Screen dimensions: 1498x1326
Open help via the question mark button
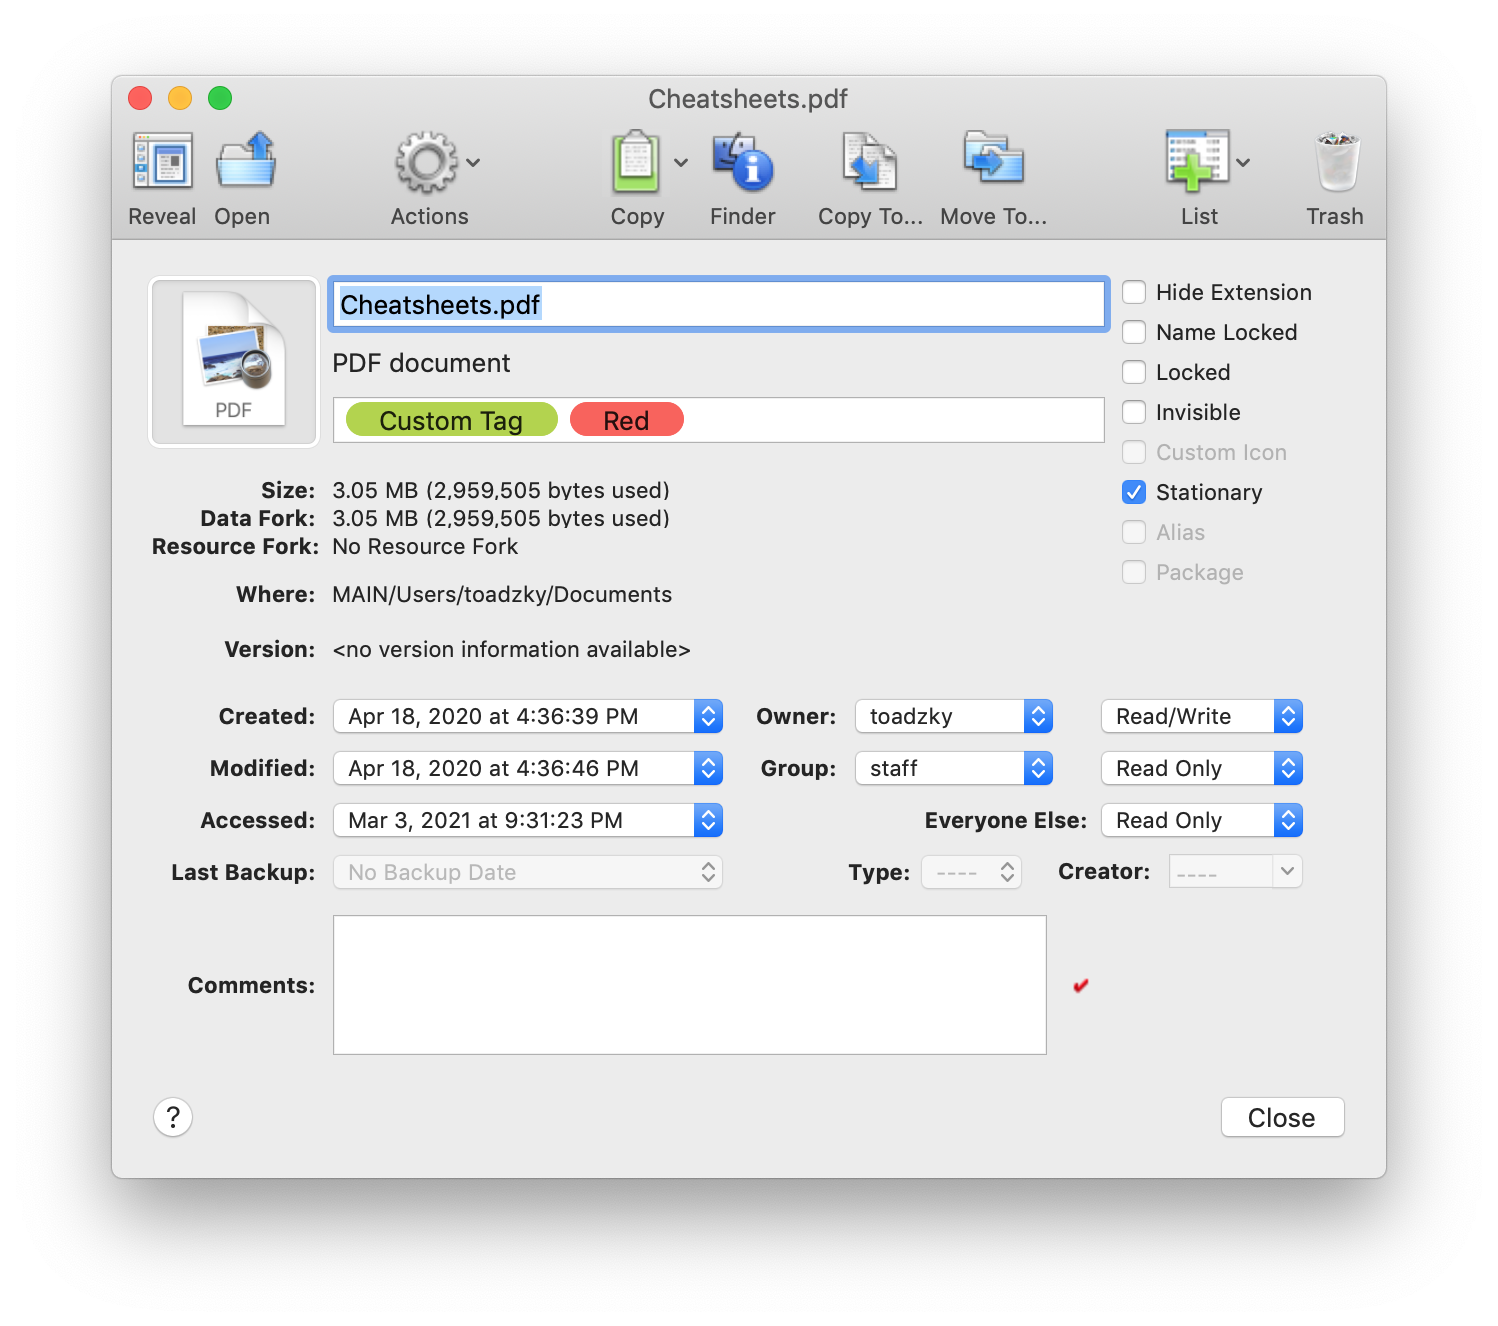(173, 1117)
